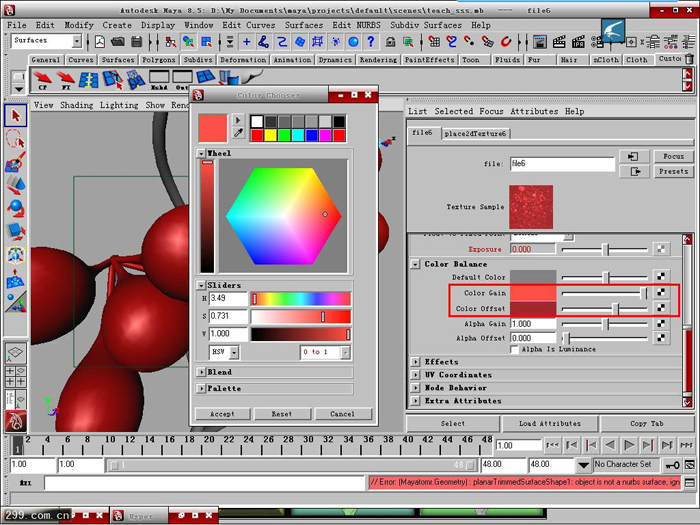Click the Copy Tab button
The image size is (700, 525).
point(646,423)
